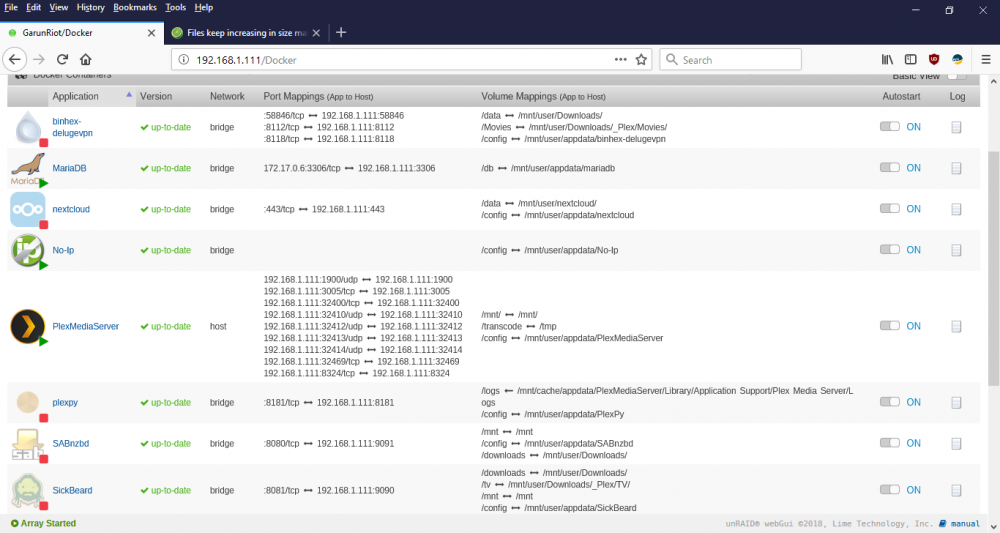Screen dimensions: 1000x533
Task: Open the nextcloud application link
Action: [71, 209]
